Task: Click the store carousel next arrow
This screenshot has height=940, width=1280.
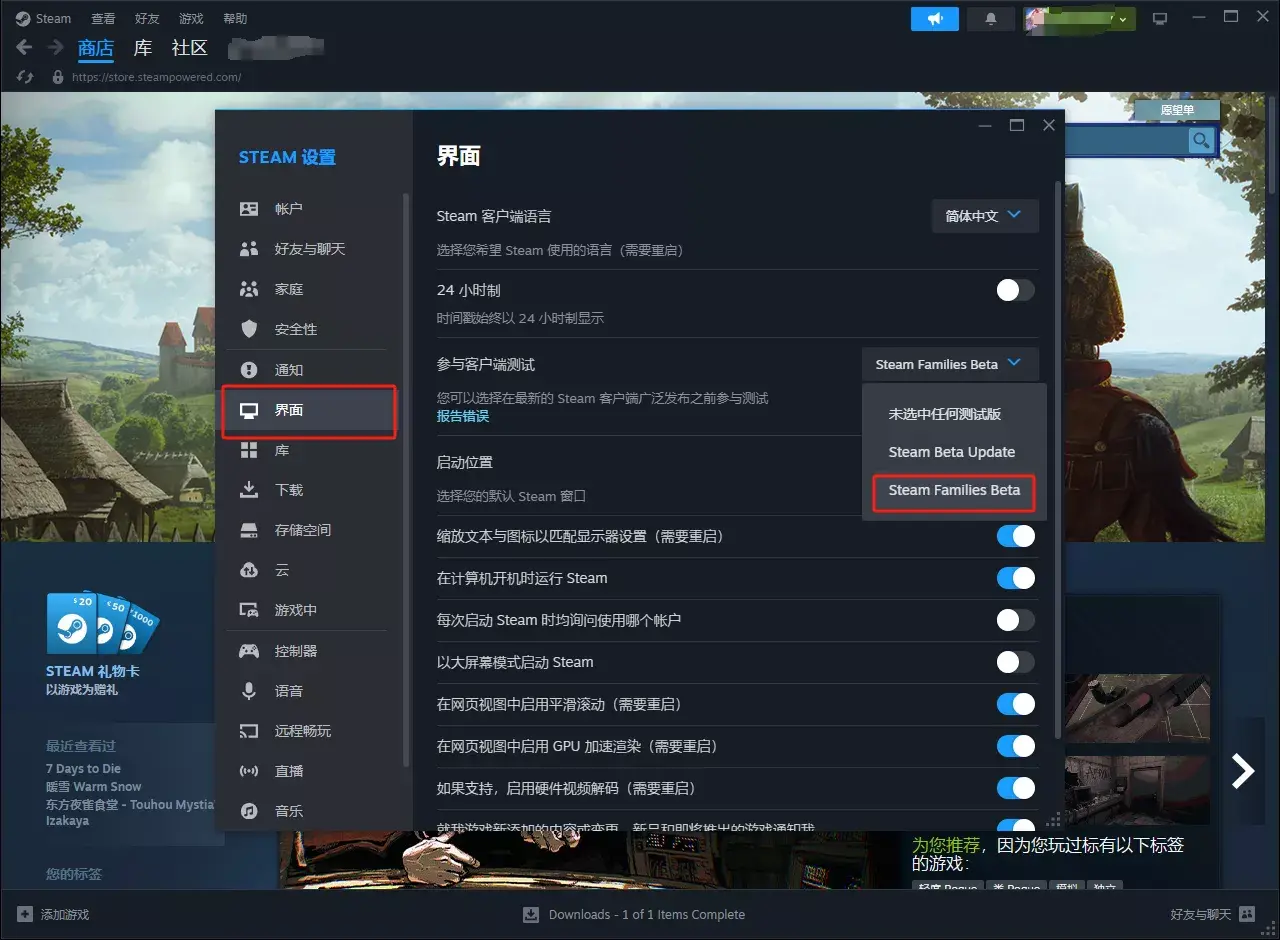Action: tap(1243, 770)
